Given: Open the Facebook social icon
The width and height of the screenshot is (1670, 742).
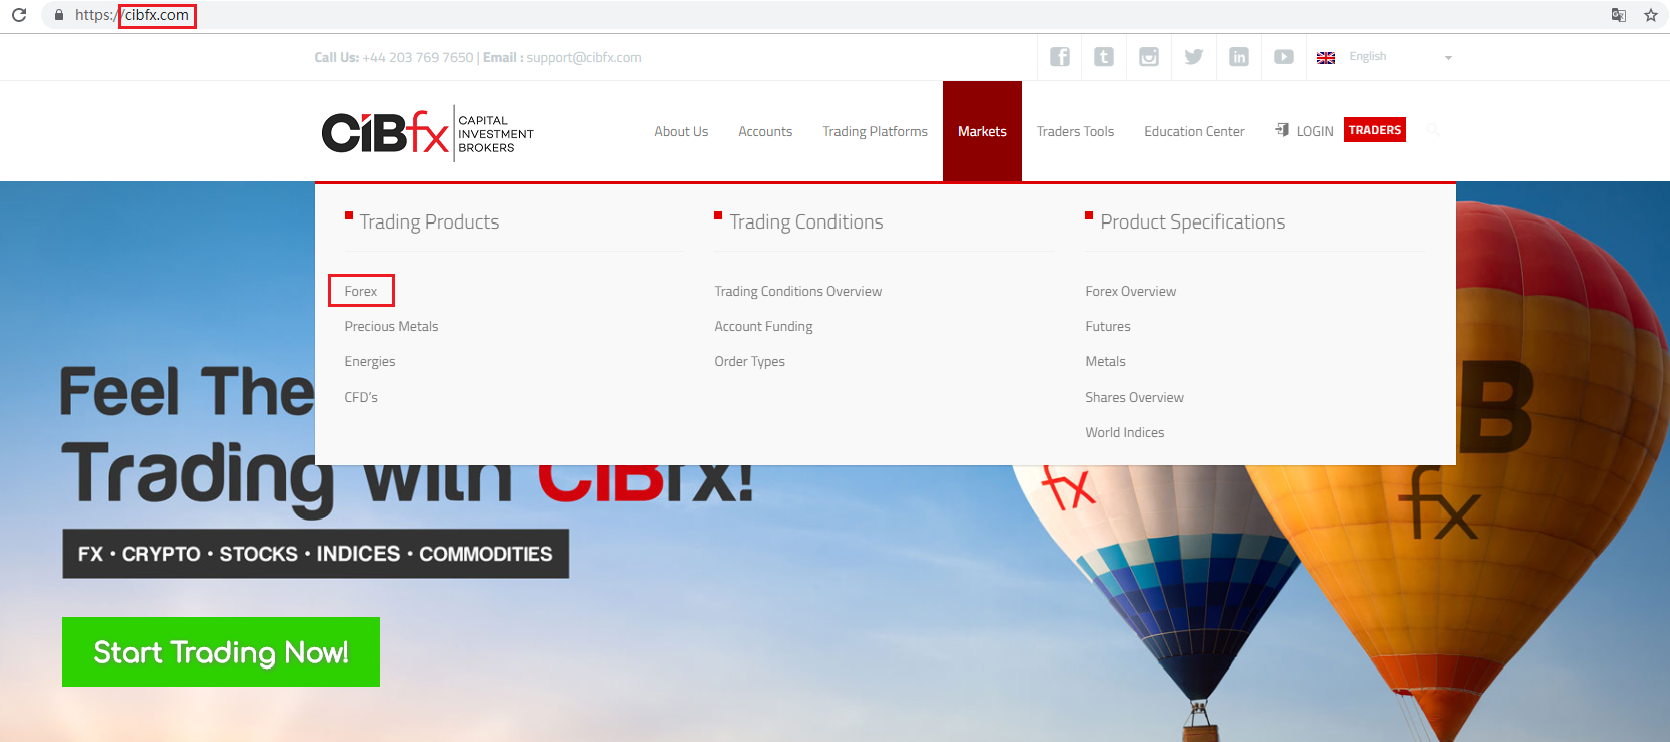Looking at the screenshot, I should point(1060,57).
